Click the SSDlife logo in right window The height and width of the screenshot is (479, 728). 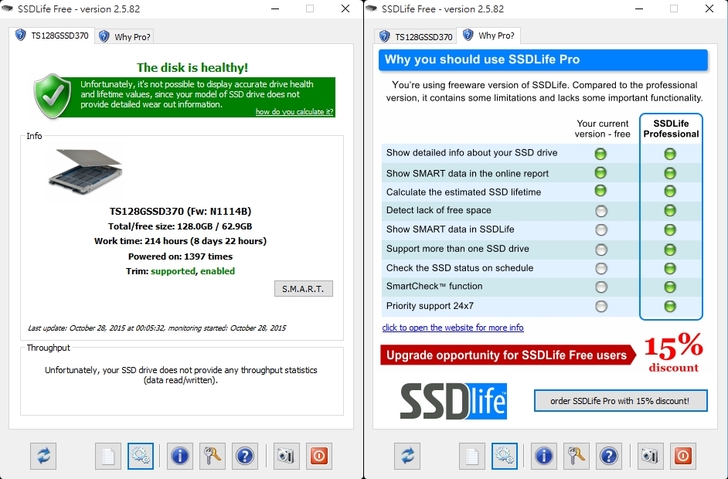point(453,401)
